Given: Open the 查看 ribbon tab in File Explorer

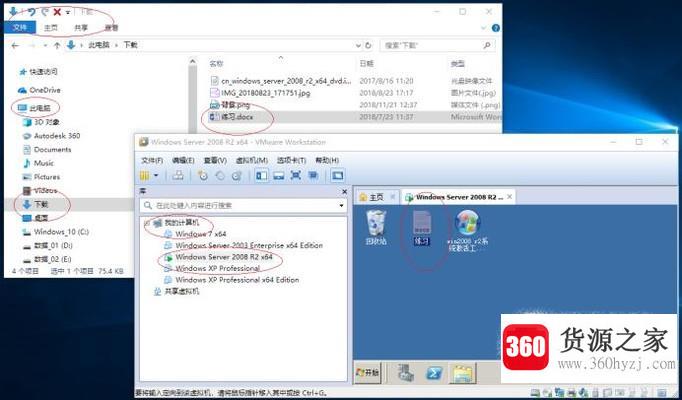Looking at the screenshot, I should (111, 28).
